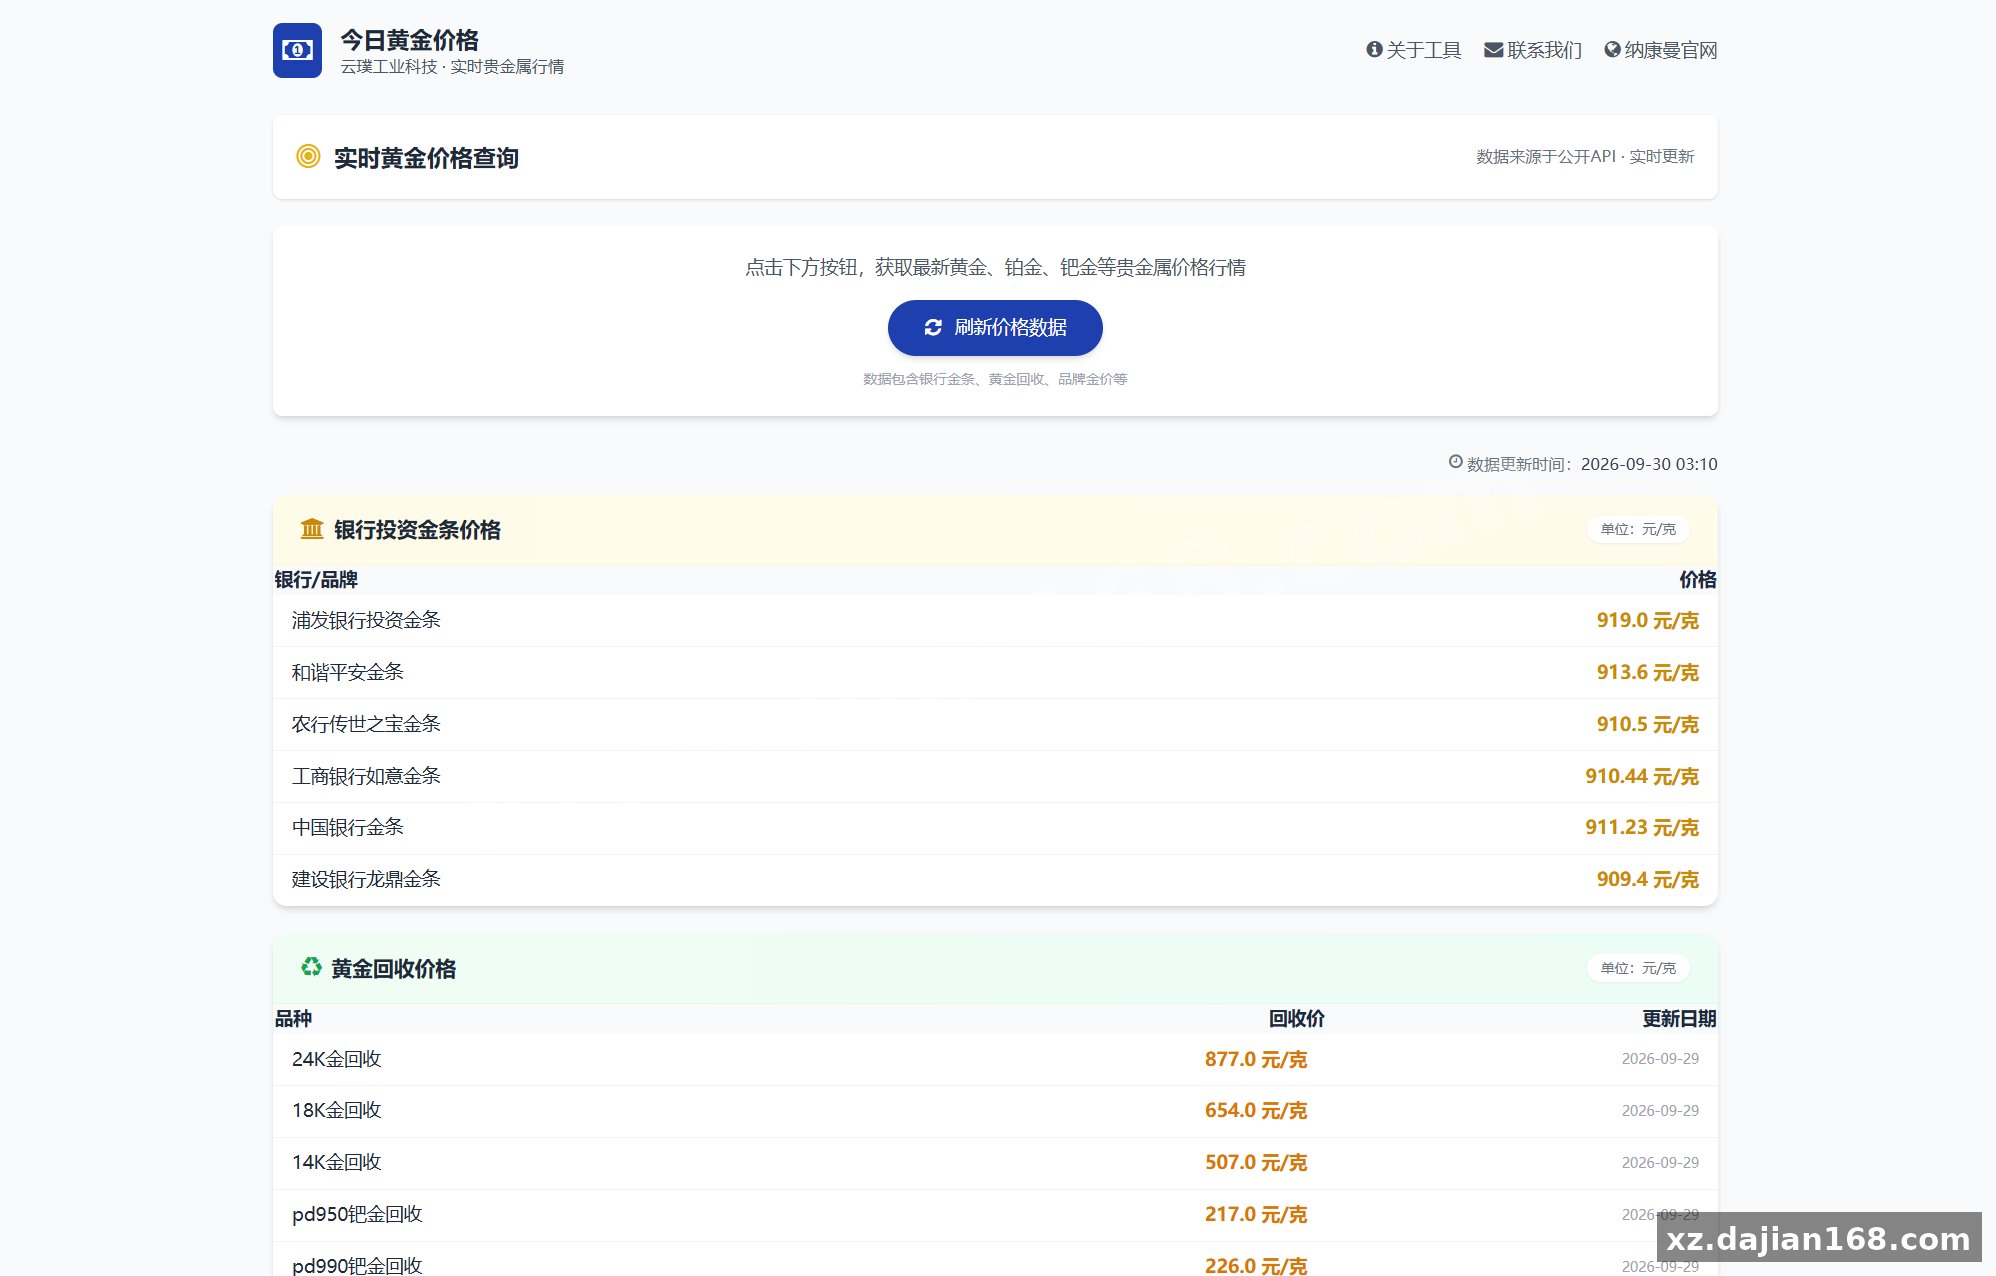Select the 24K金回收 row
This screenshot has height=1276, width=1996.
pos(995,1060)
